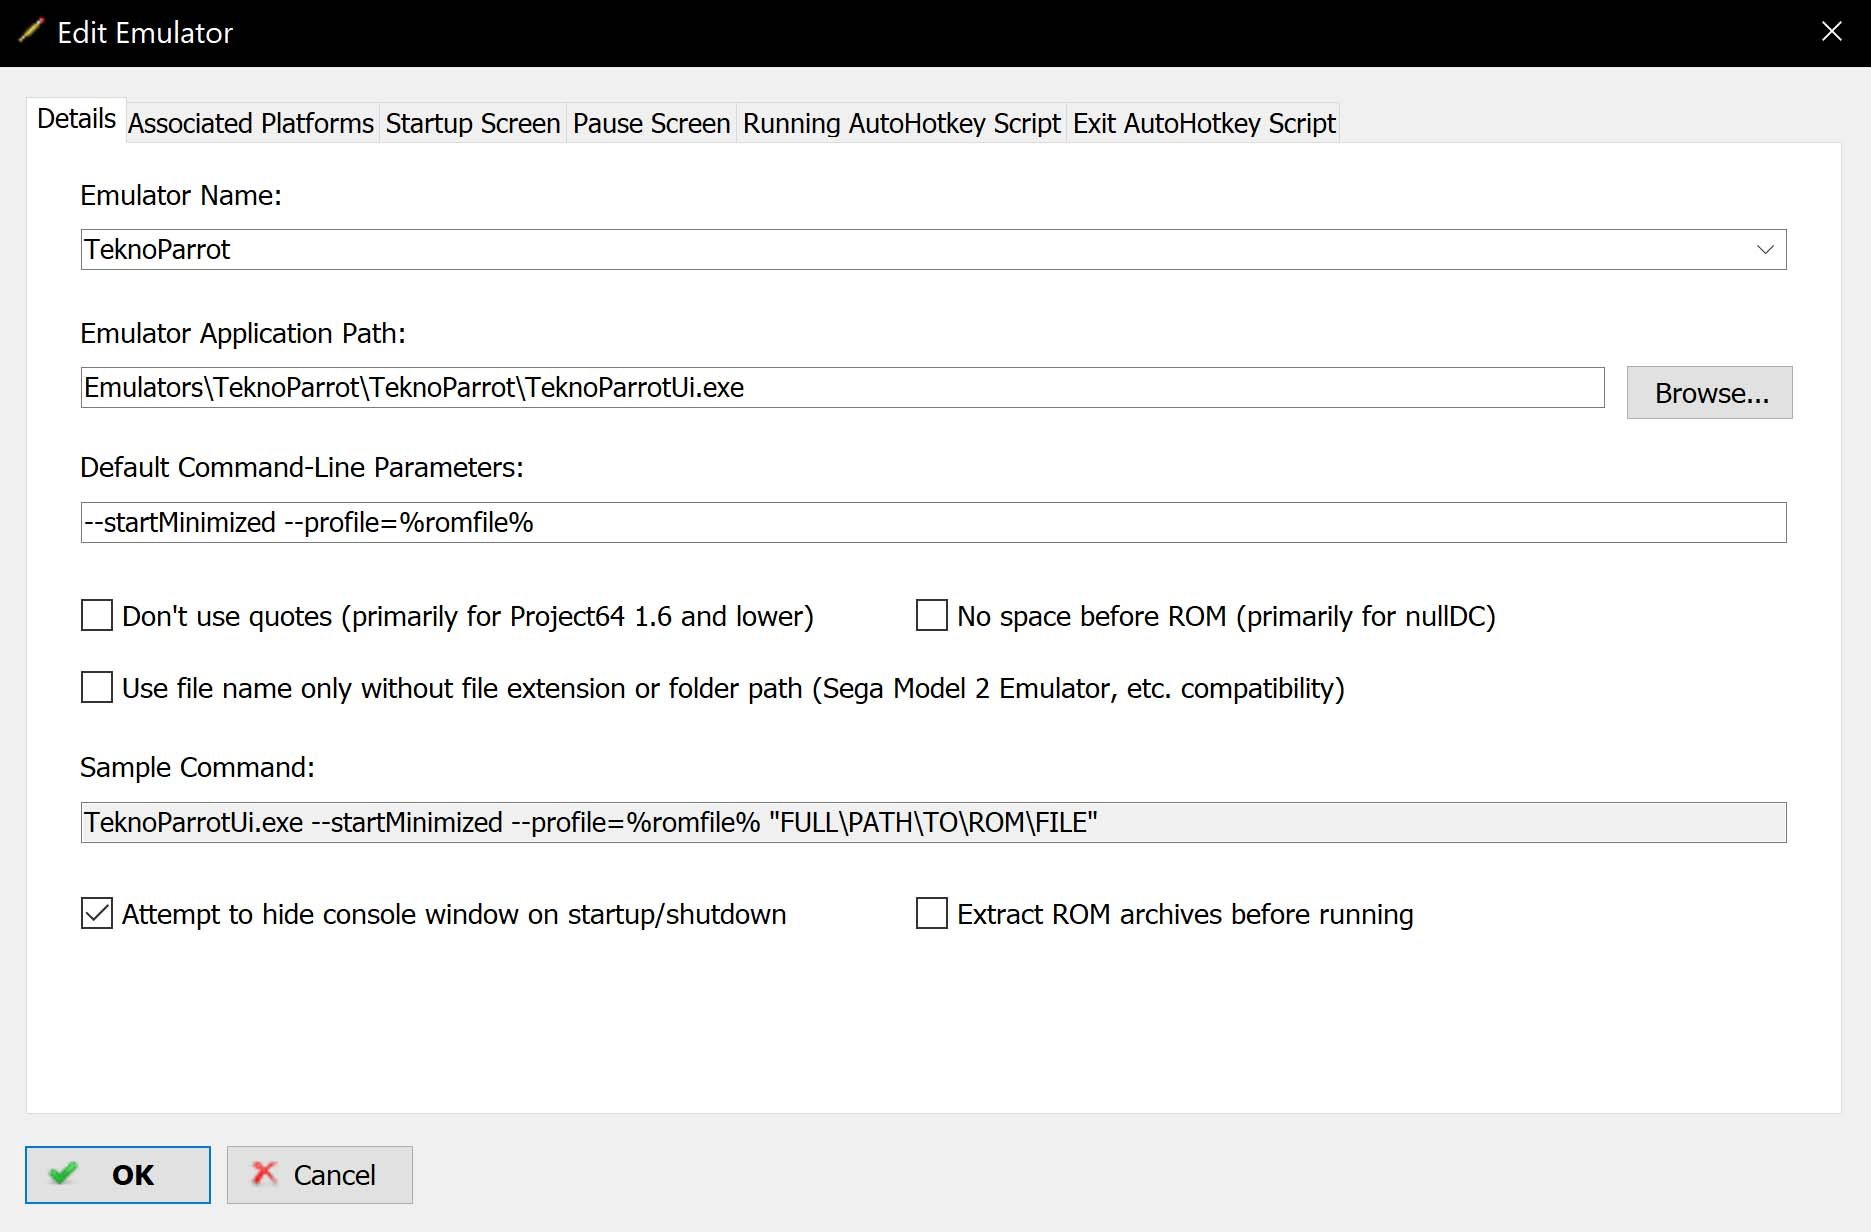Image resolution: width=1871 pixels, height=1232 pixels.
Task: Enable Extract ROM archives before running
Action: point(932,914)
